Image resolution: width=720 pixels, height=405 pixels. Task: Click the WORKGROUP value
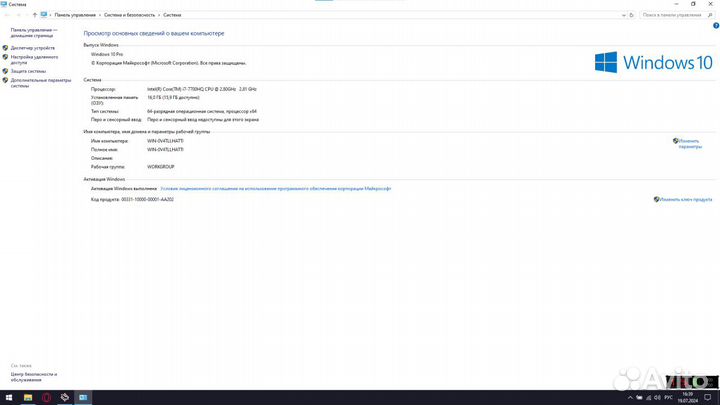click(161, 167)
